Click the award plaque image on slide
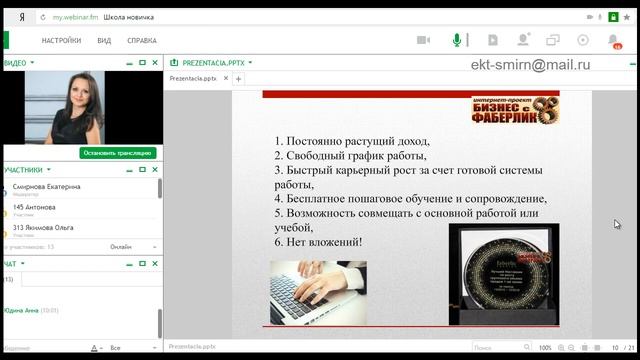This screenshot has height=360, width=640. coord(504,274)
